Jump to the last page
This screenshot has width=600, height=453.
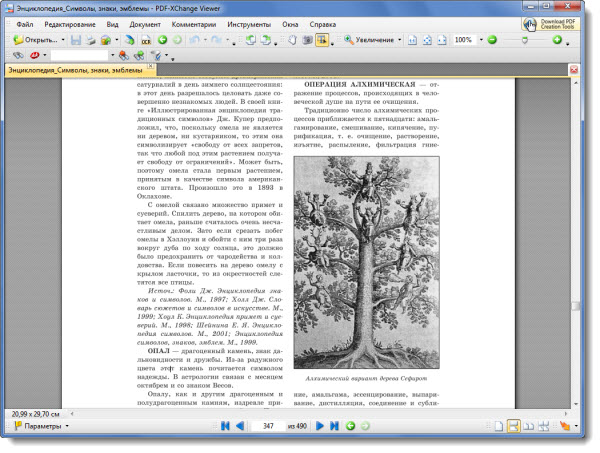pos(336,426)
